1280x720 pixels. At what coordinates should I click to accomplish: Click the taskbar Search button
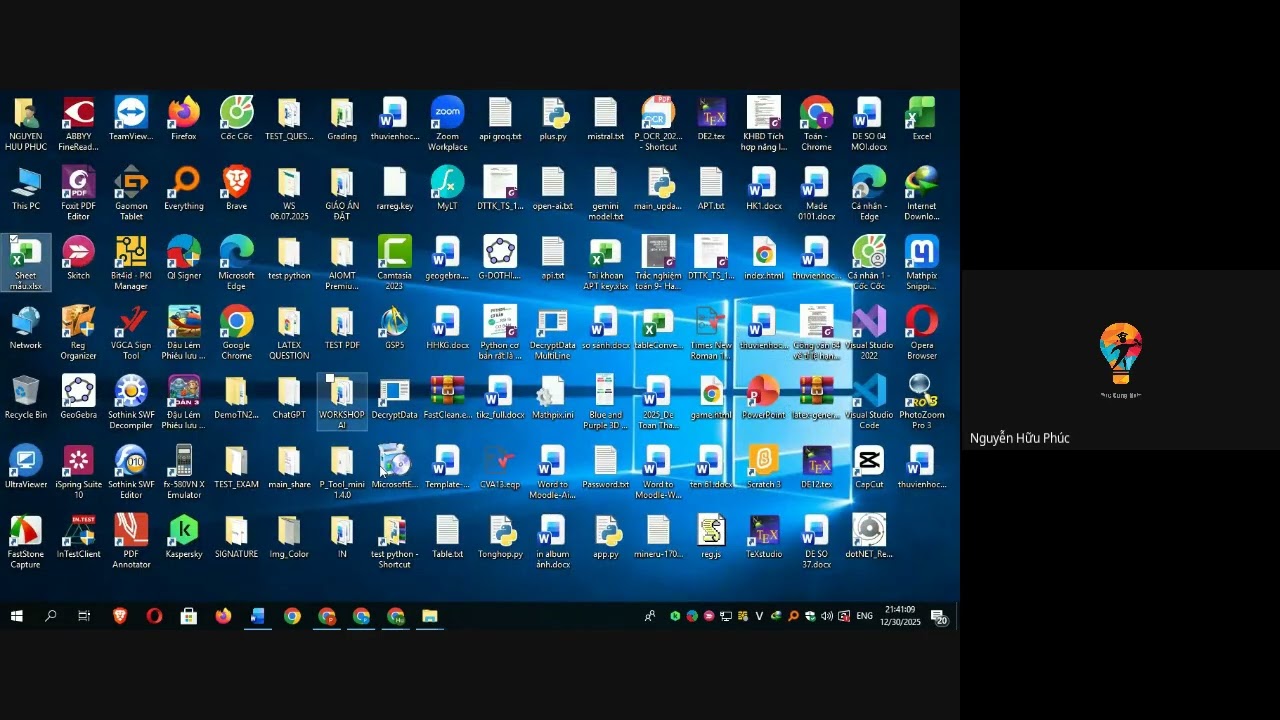tap(50, 616)
